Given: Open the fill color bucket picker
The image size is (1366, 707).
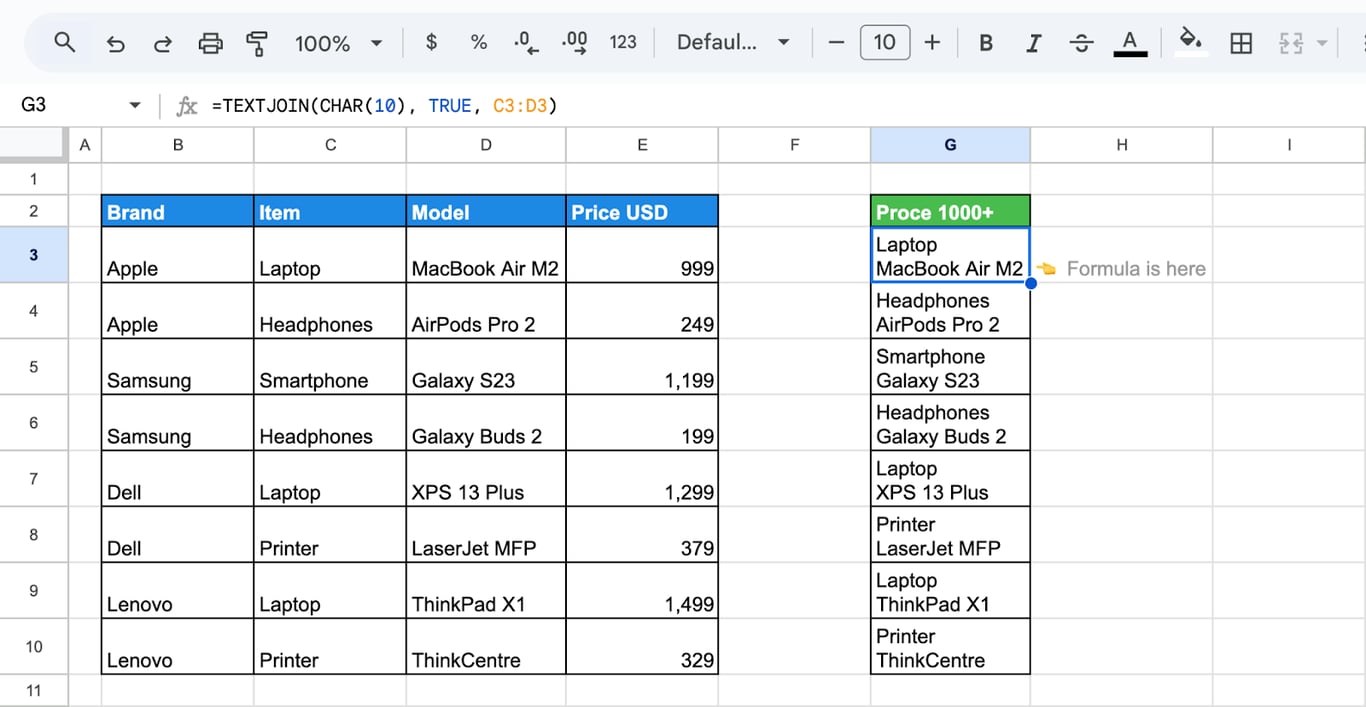Looking at the screenshot, I should (1190, 43).
